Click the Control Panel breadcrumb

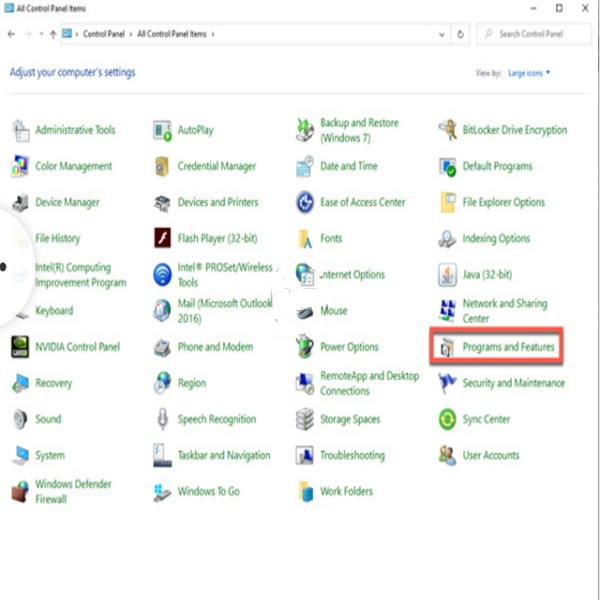coord(104,34)
